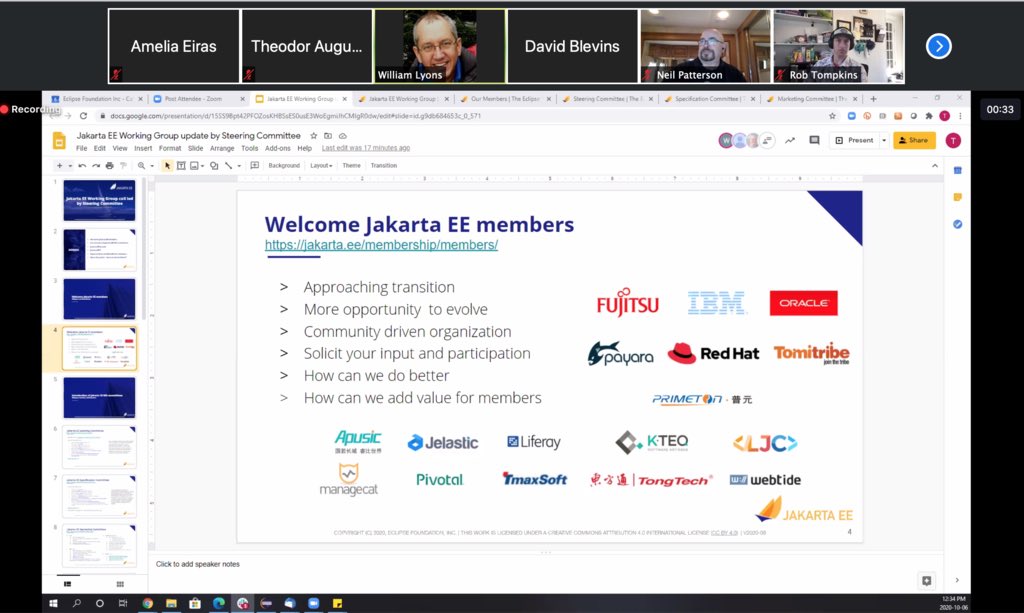Image resolution: width=1024 pixels, height=613 pixels.
Task: Click the print icon in Slides toolbar
Action: (110, 166)
